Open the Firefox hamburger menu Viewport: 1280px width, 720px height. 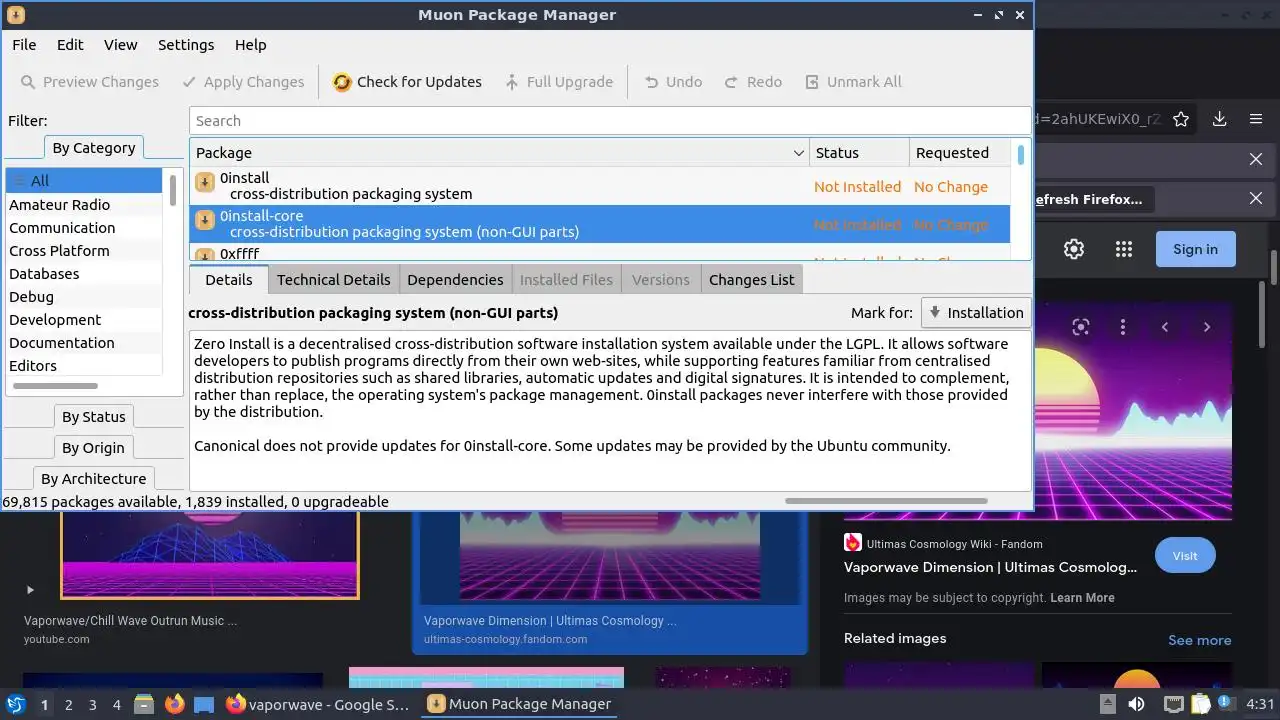(1256, 119)
